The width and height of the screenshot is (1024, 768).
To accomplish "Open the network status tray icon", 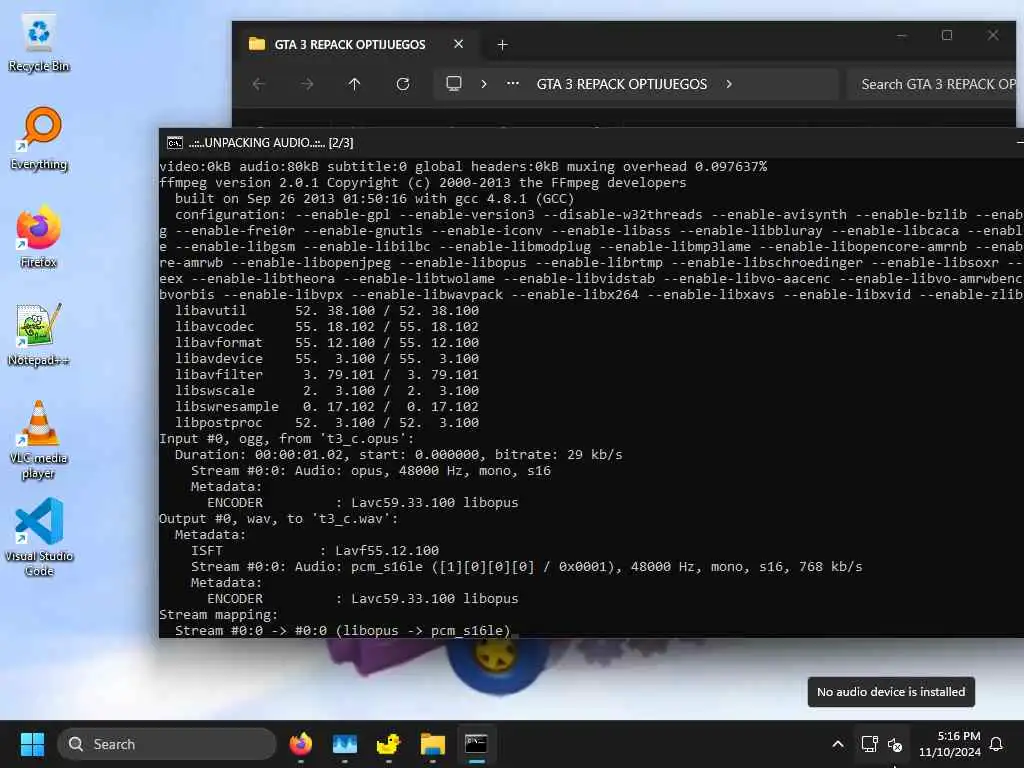I will click(x=869, y=744).
